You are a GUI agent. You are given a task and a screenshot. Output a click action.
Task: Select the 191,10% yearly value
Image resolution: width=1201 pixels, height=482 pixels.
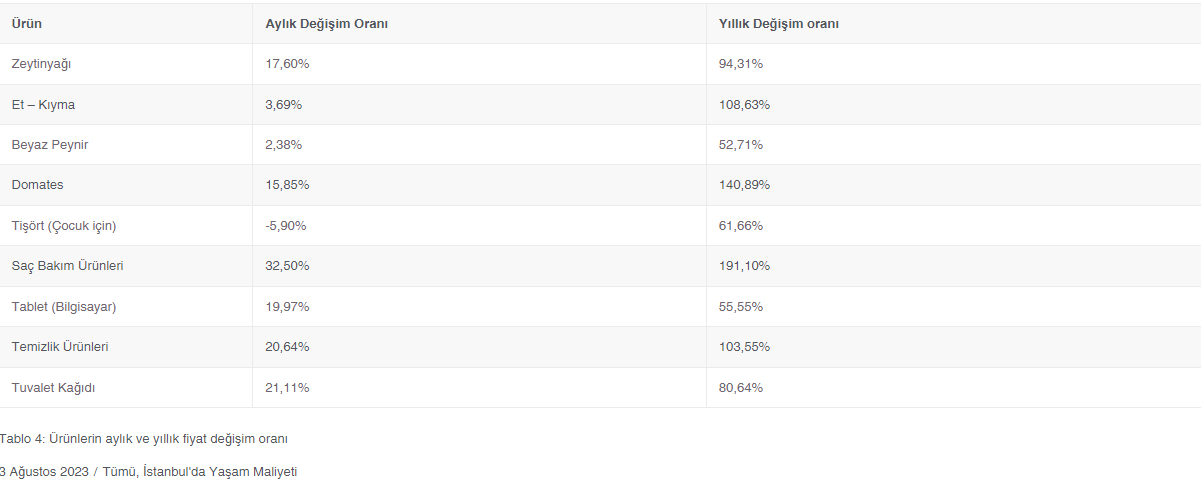[x=745, y=266]
